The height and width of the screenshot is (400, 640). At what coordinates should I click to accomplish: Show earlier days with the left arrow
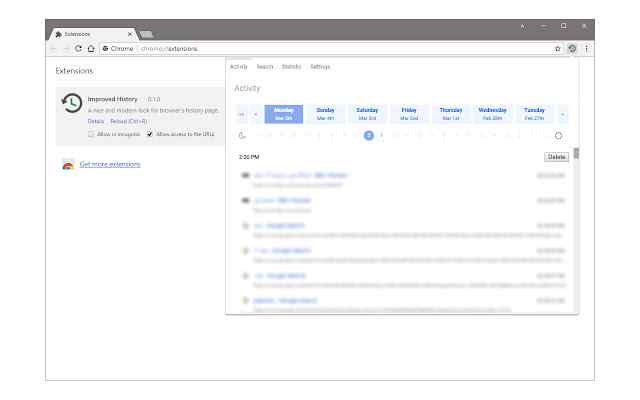tap(256, 115)
